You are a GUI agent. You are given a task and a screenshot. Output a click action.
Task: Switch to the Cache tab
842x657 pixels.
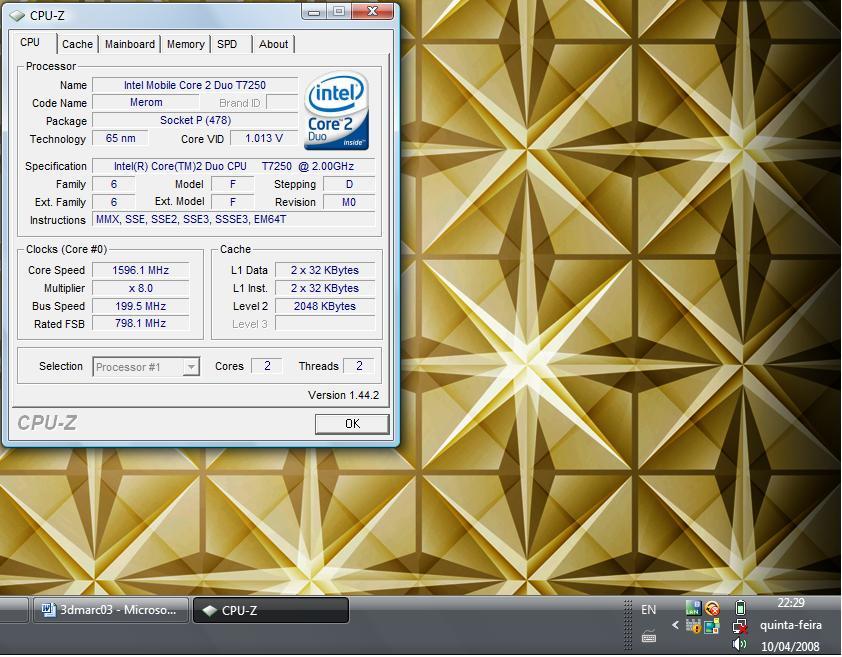tap(77, 44)
